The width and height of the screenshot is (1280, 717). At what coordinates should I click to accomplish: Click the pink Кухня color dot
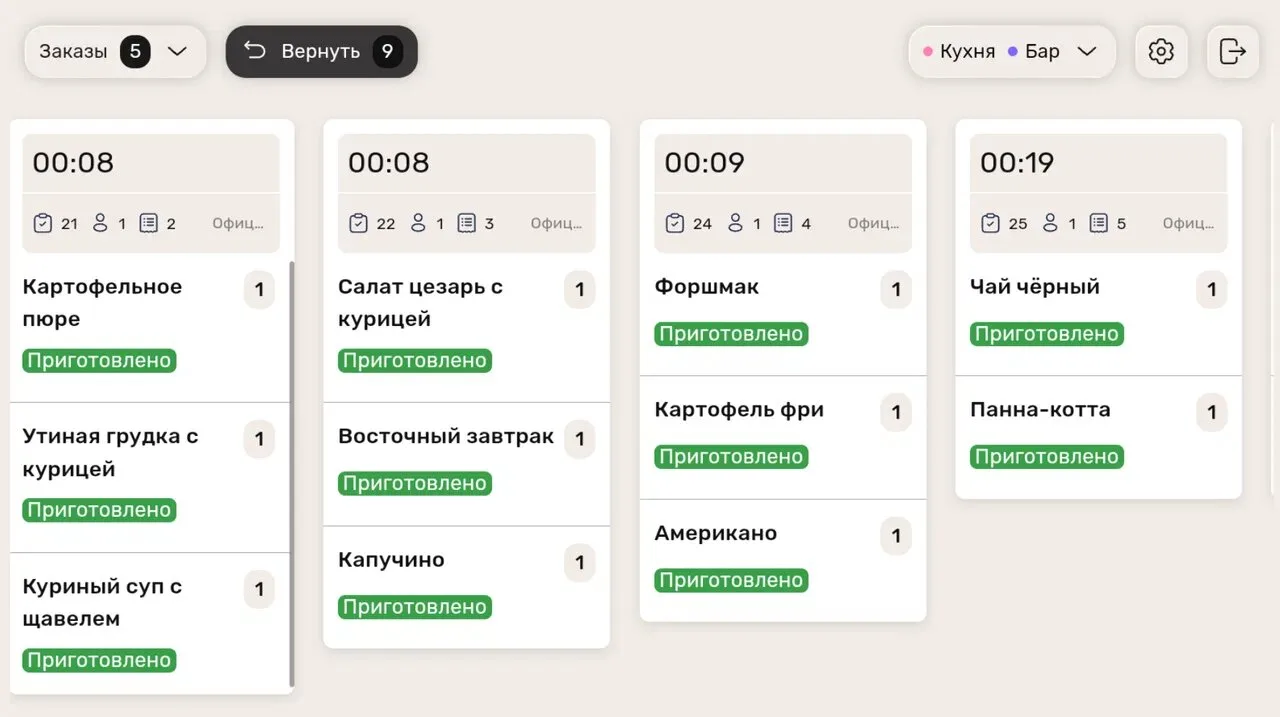[928, 51]
